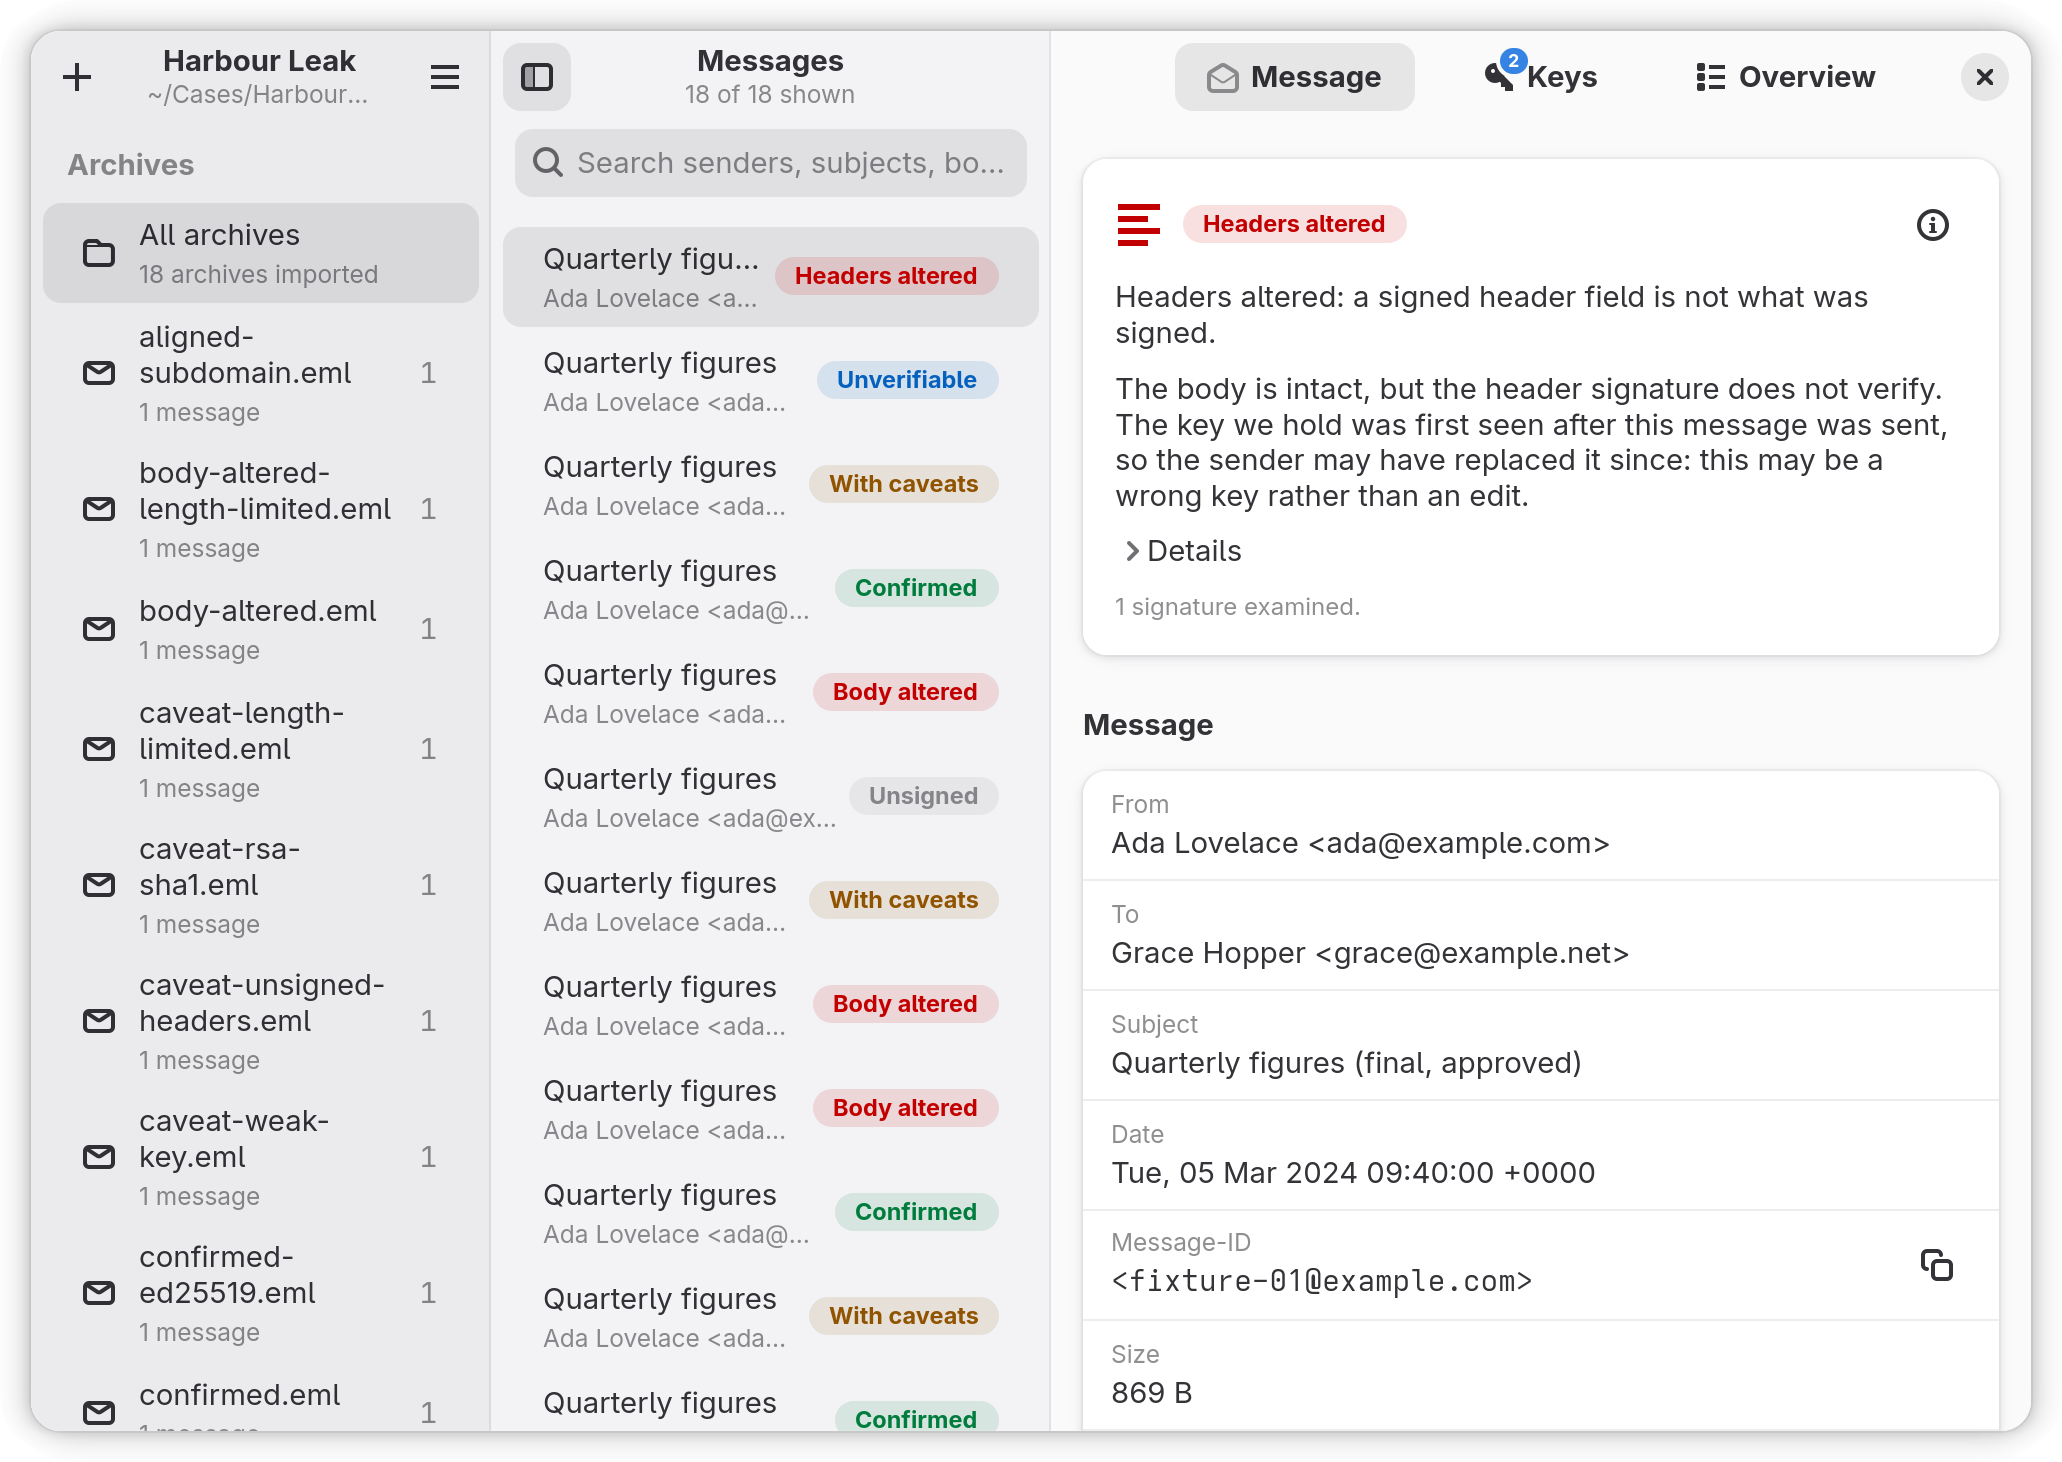Click the search magnifier icon
Image resolution: width=2062 pixels, height=1462 pixels.
click(x=547, y=162)
